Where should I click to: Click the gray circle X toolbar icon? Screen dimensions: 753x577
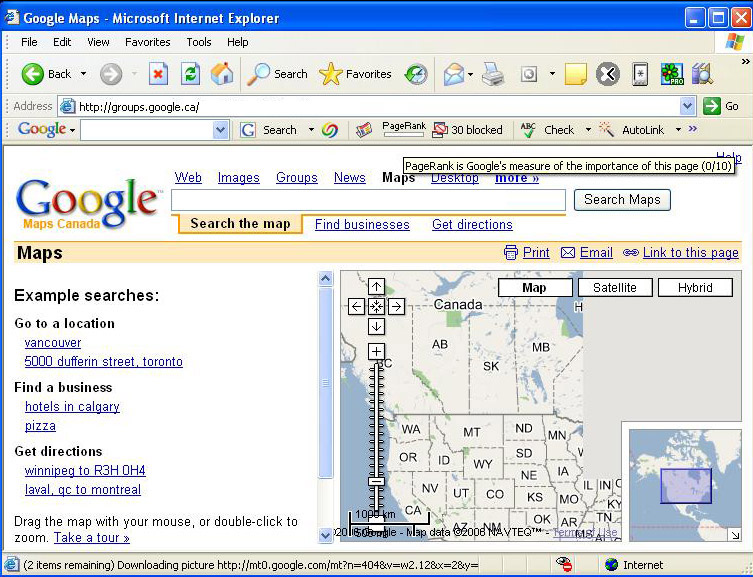pyautogui.click(x=607, y=74)
